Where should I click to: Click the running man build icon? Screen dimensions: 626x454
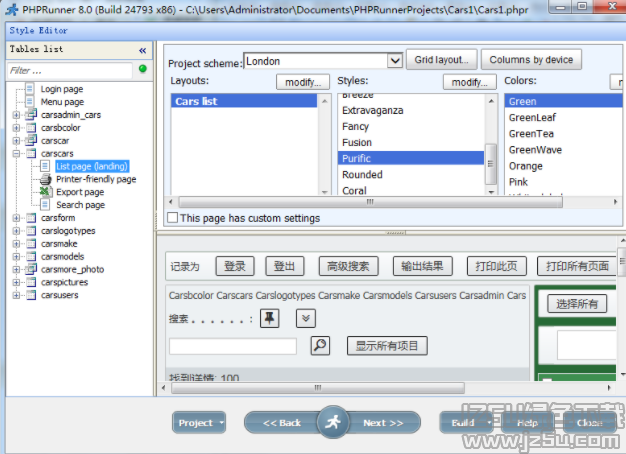[334, 423]
